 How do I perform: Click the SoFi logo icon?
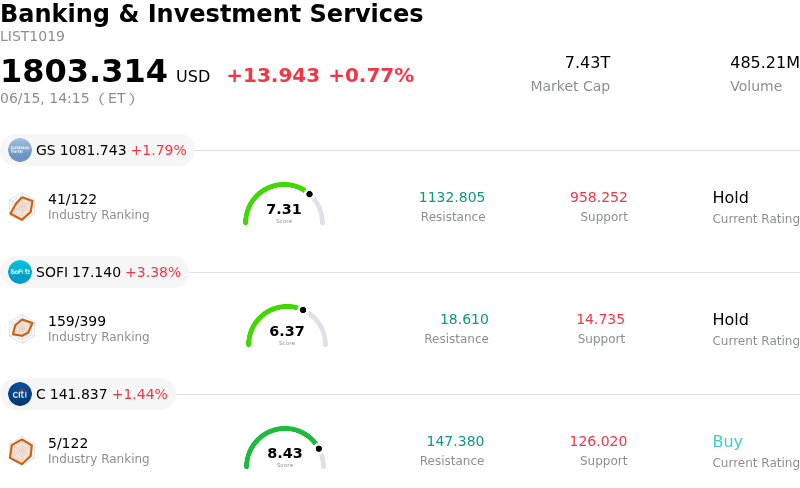tap(20, 272)
